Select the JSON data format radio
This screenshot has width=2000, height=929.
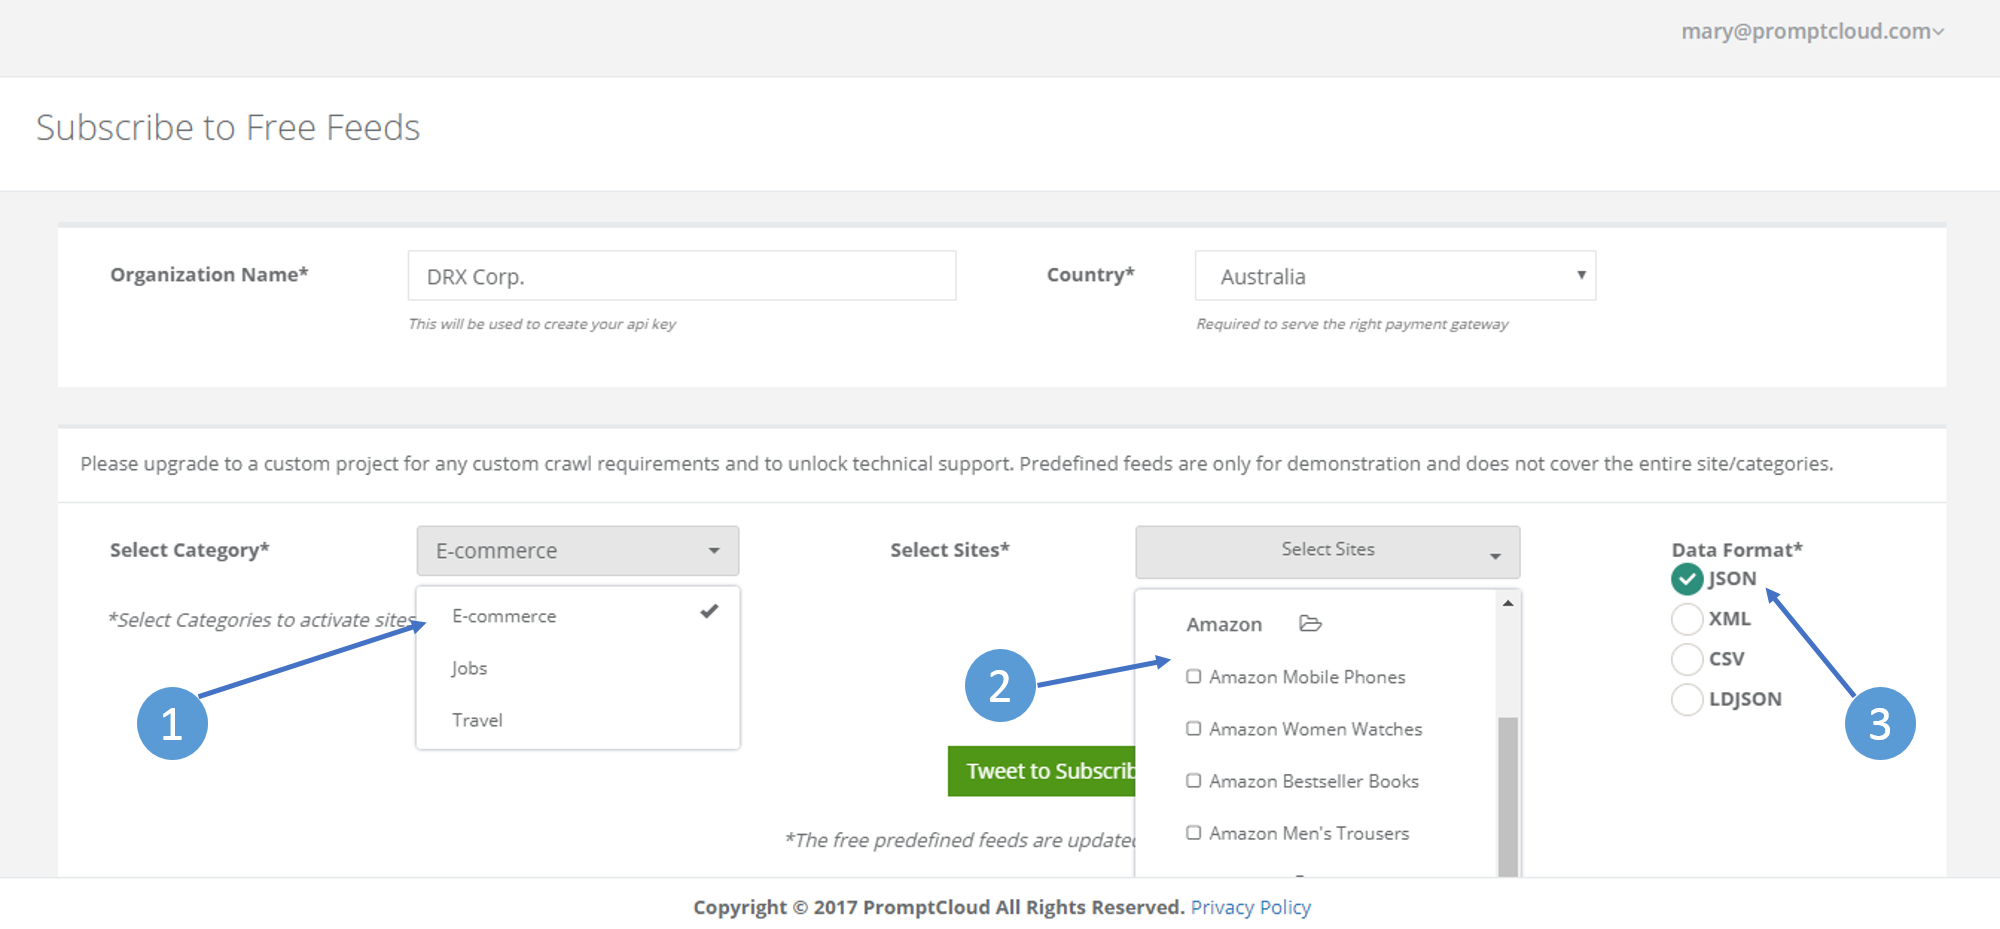(x=1687, y=579)
